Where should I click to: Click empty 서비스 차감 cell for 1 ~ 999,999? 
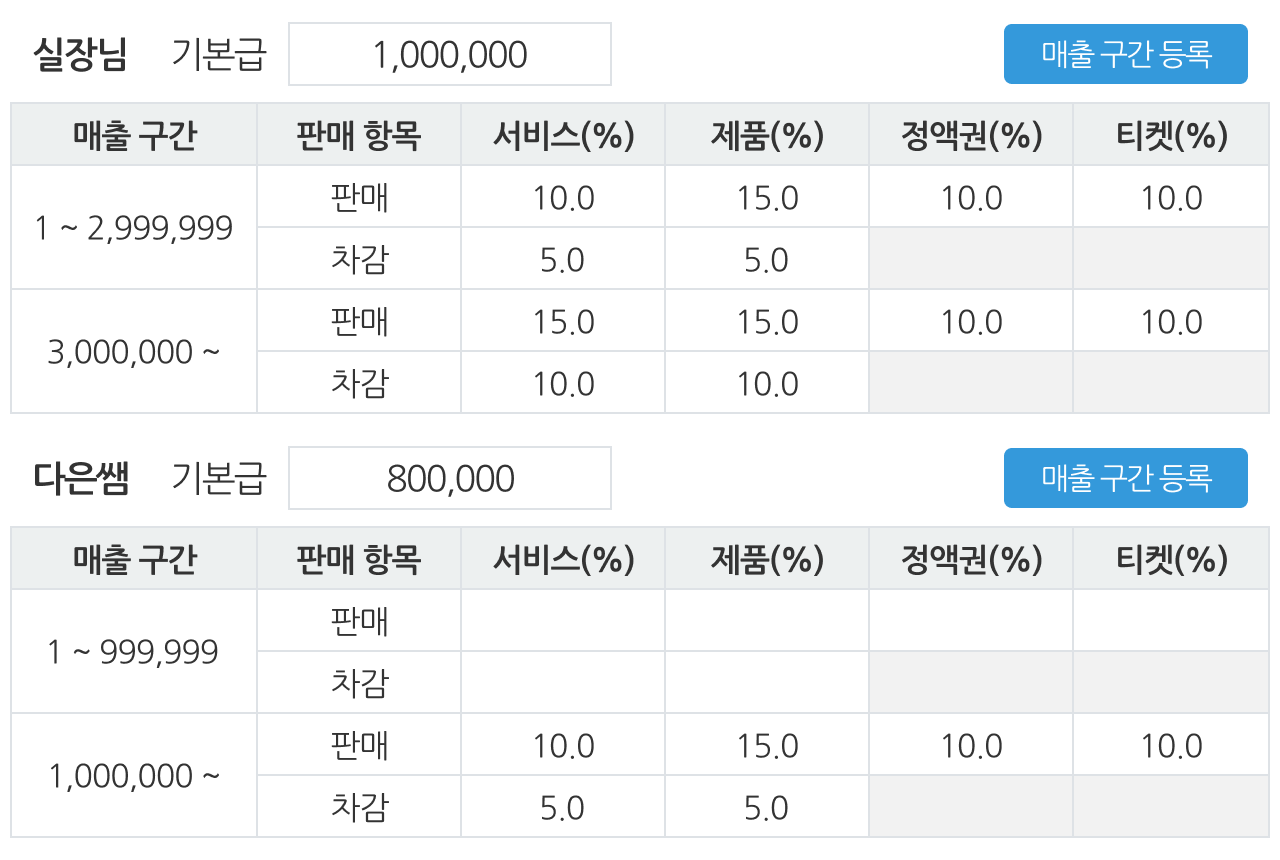(x=563, y=683)
